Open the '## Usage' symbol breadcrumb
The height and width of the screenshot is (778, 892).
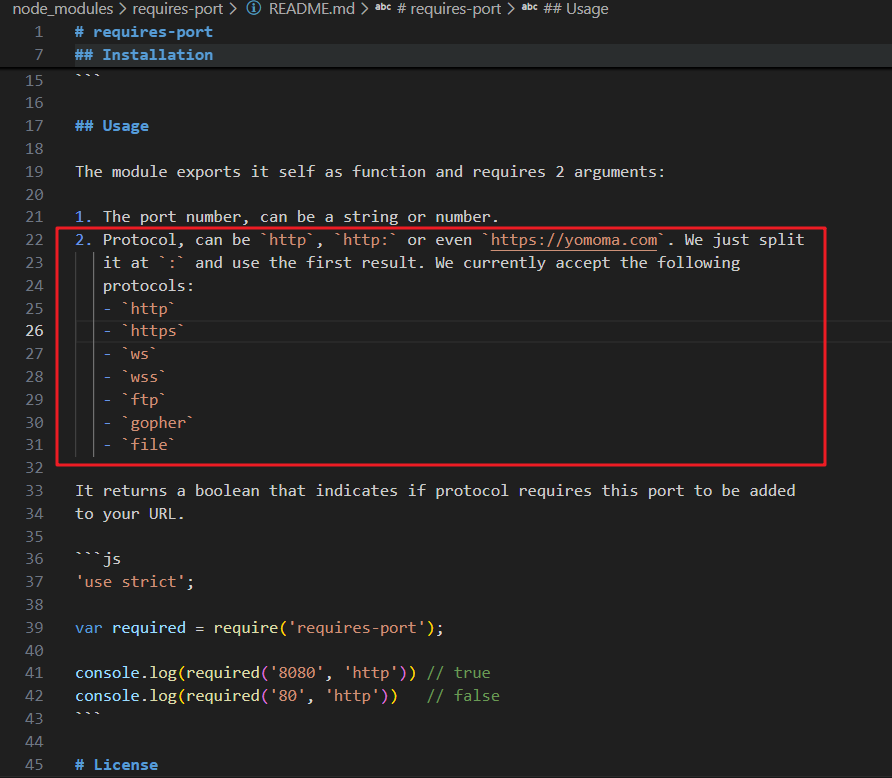click(576, 9)
